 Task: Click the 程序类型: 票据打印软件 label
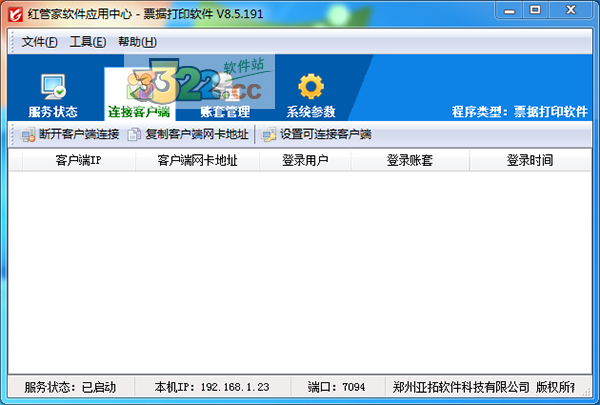[x=519, y=112]
